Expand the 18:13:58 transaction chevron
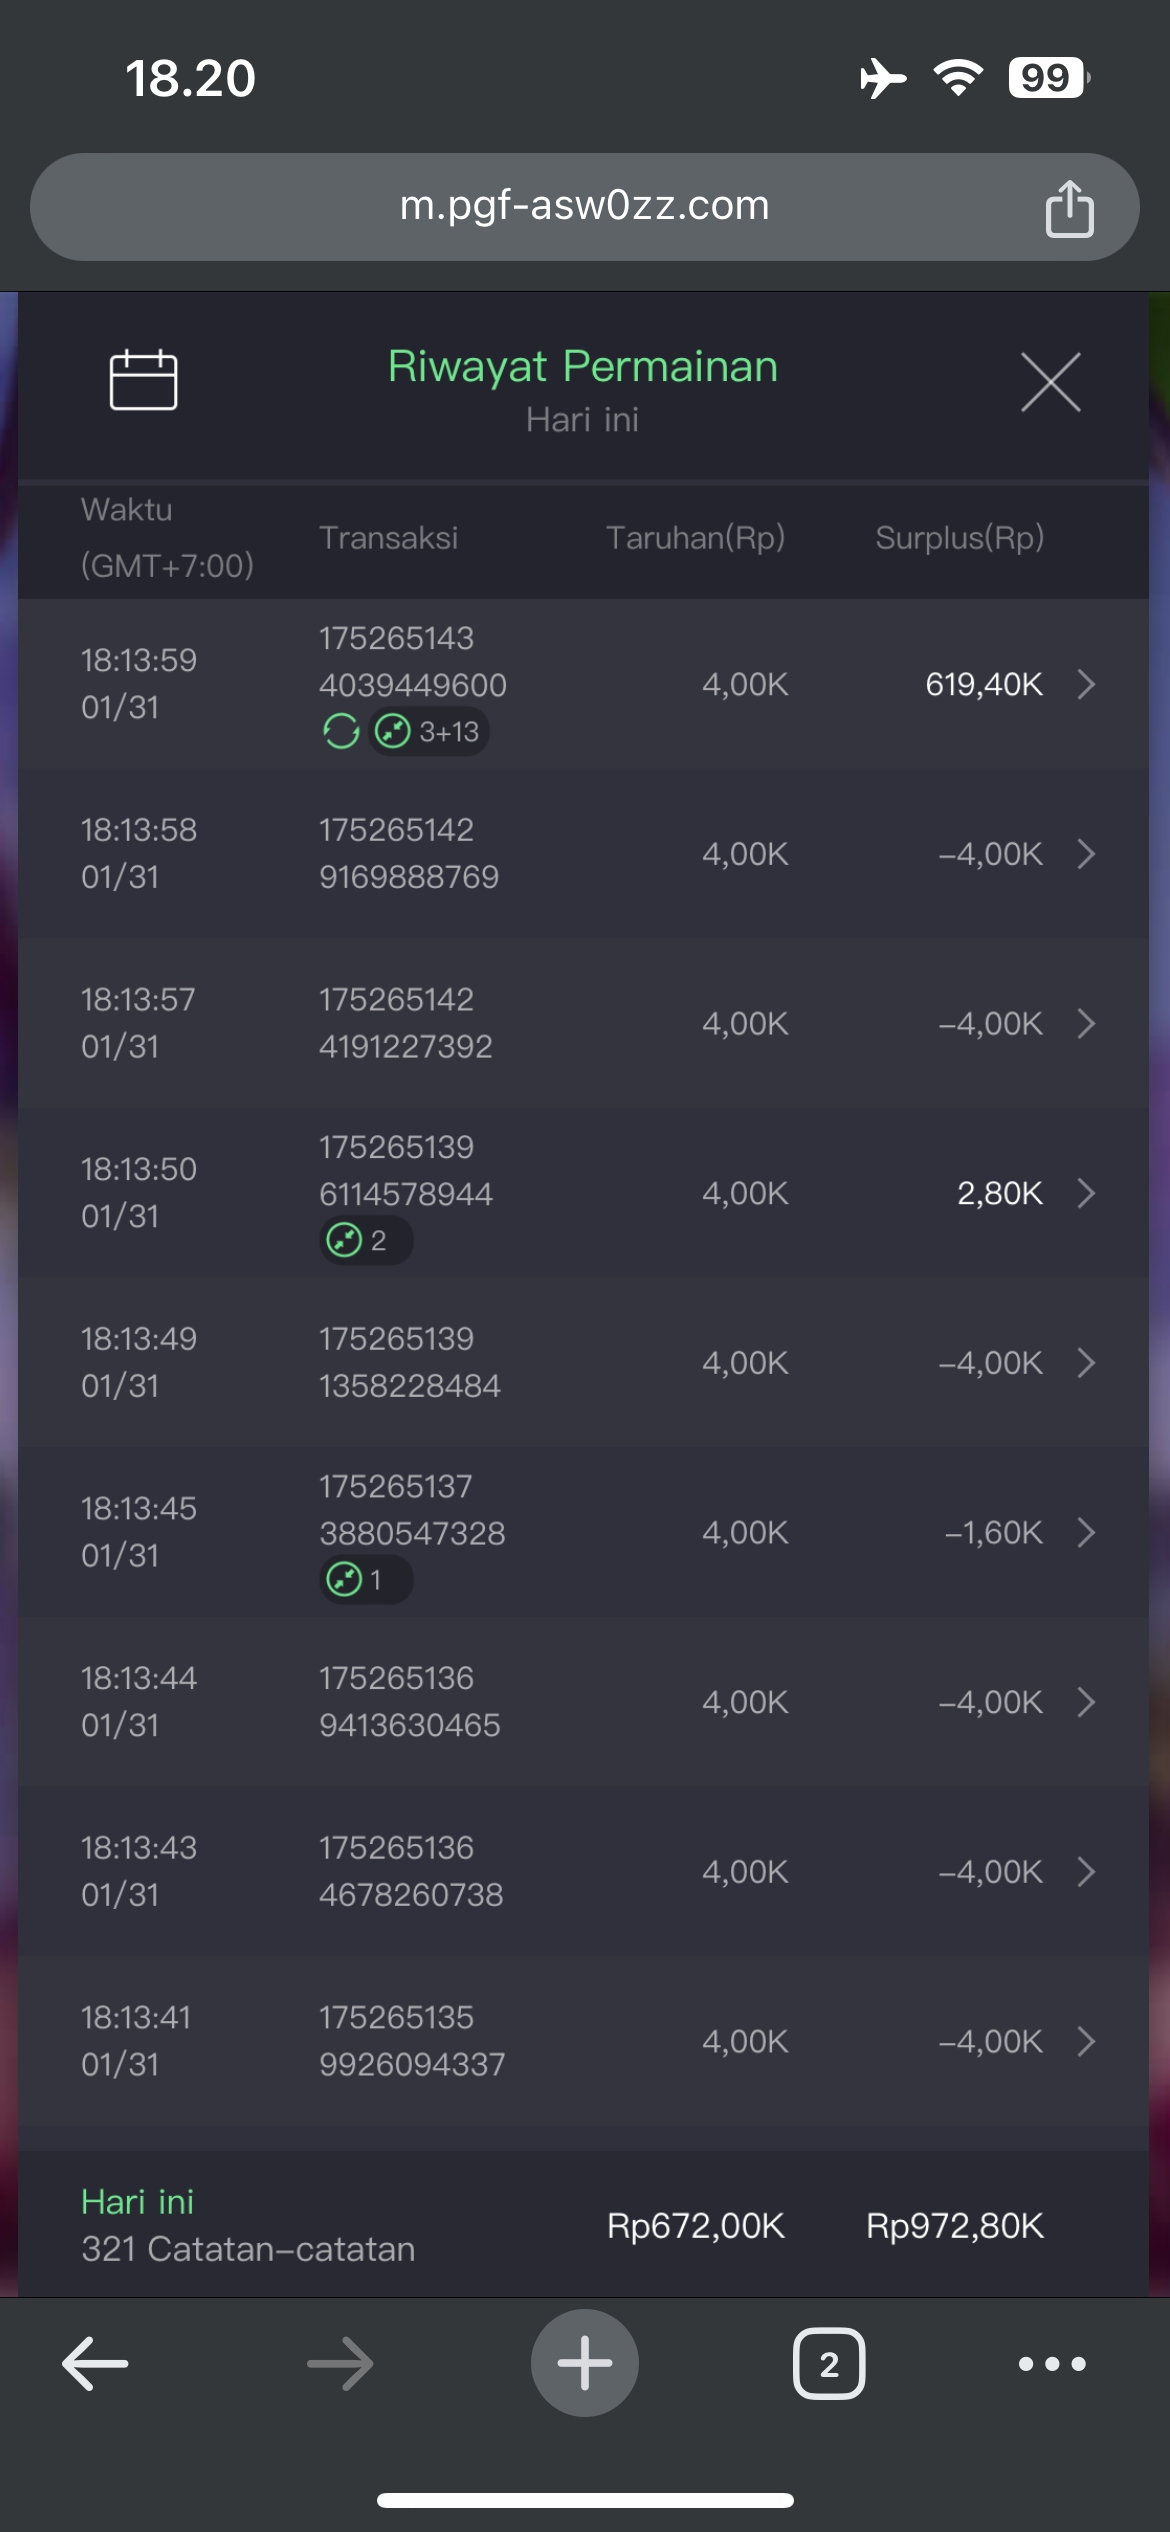Screen dimensions: 1170x2532 click(x=1086, y=854)
